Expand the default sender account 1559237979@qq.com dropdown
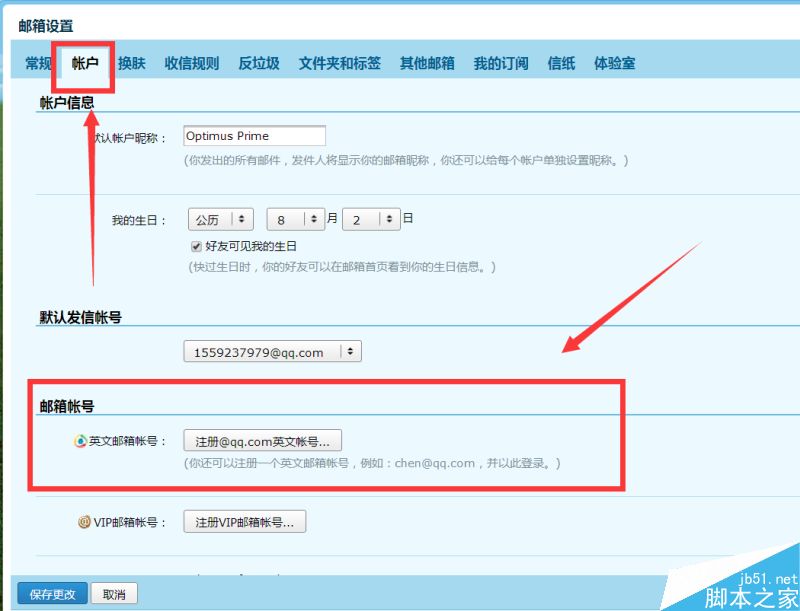The image size is (800, 611). pos(272,352)
